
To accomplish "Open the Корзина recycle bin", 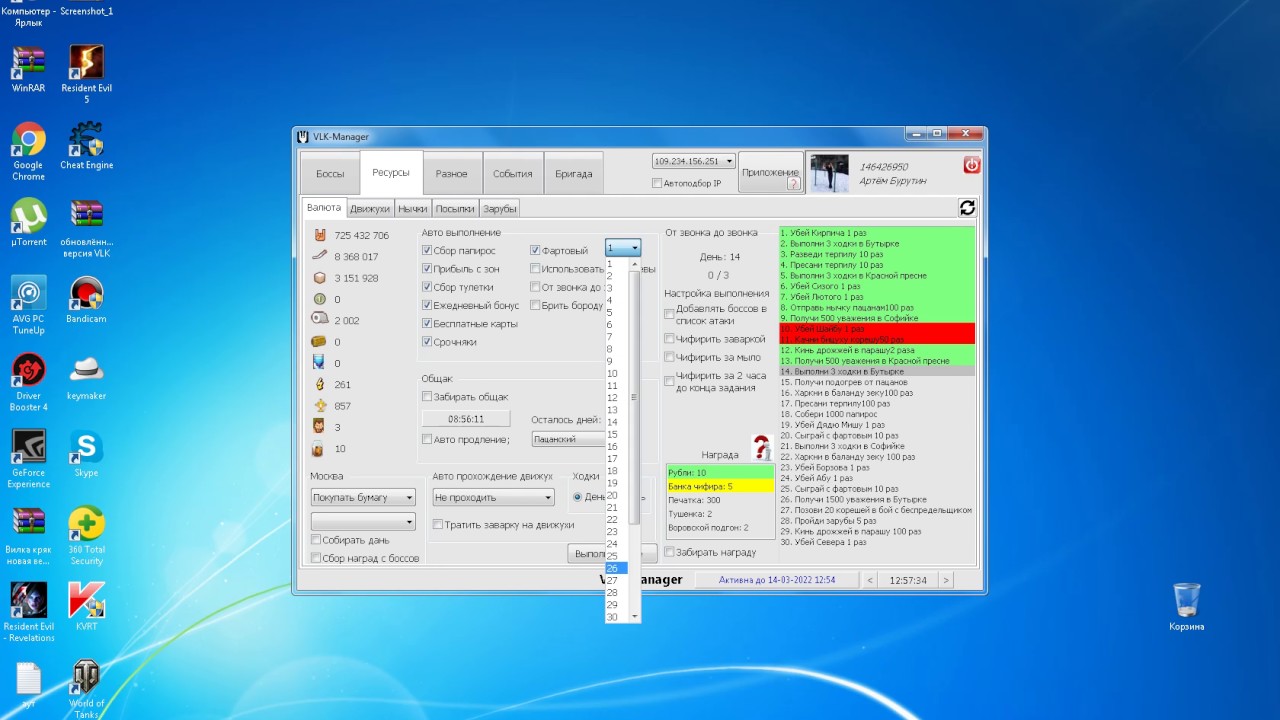I will [1186, 607].
